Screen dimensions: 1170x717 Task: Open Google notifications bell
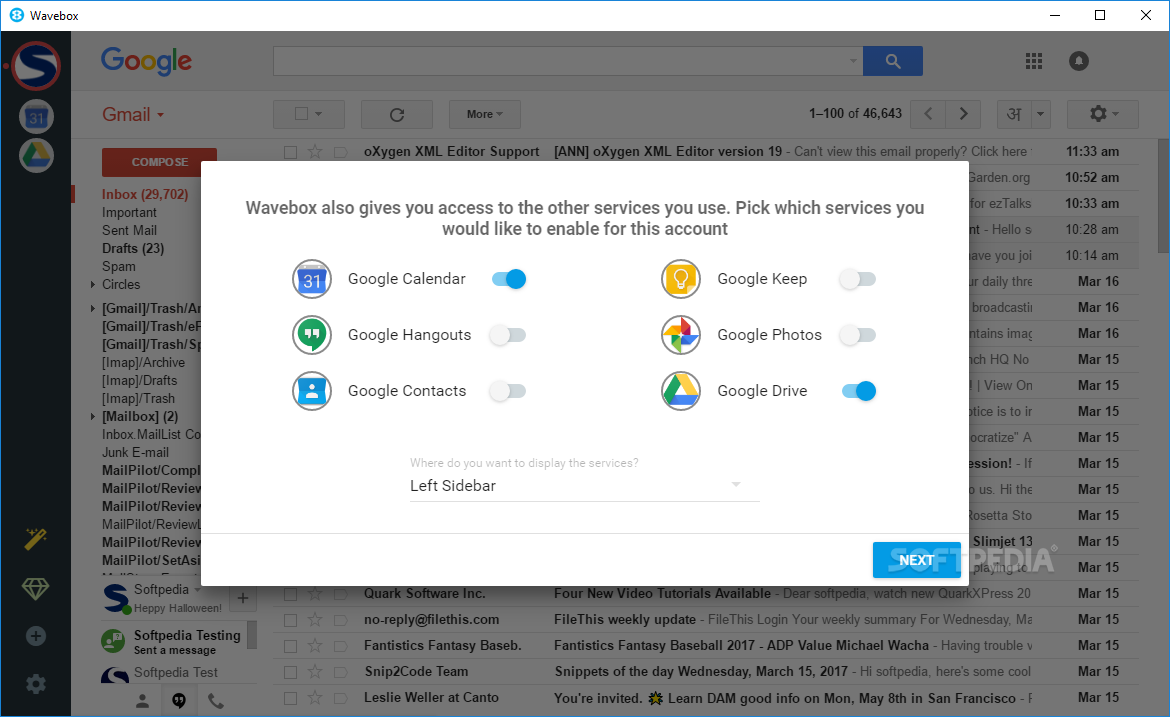point(1079,61)
